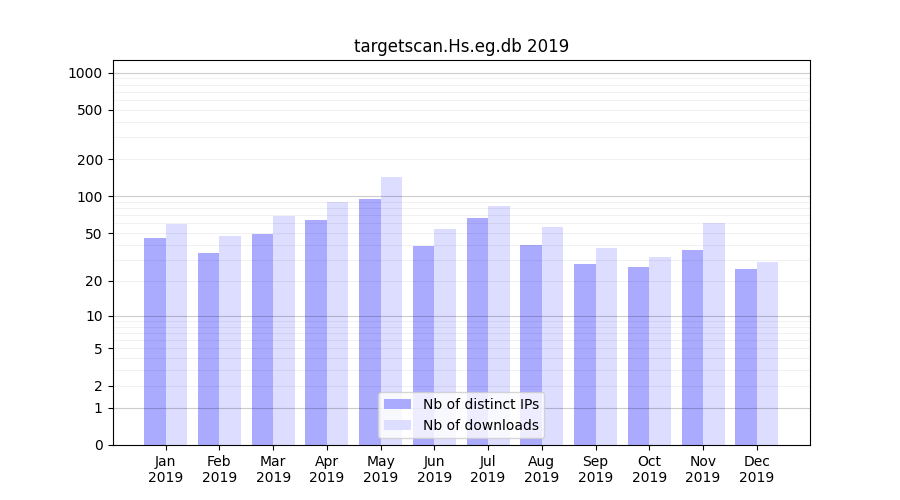Click the Apr 2019 x-axis label

(326, 469)
